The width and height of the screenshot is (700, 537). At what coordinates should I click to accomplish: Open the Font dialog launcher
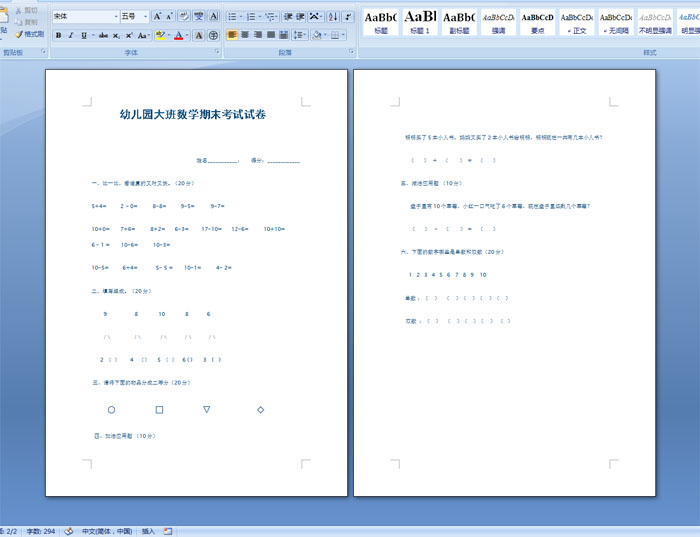pyautogui.click(x=217, y=52)
